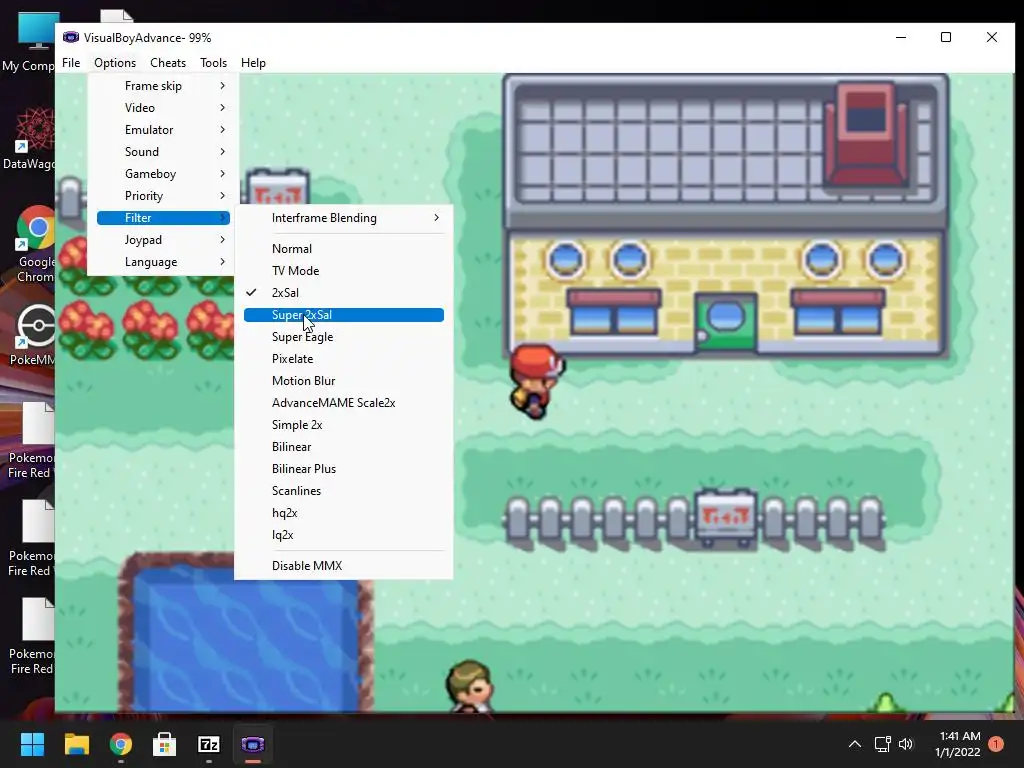Open Chrome from the taskbar

tap(121, 744)
